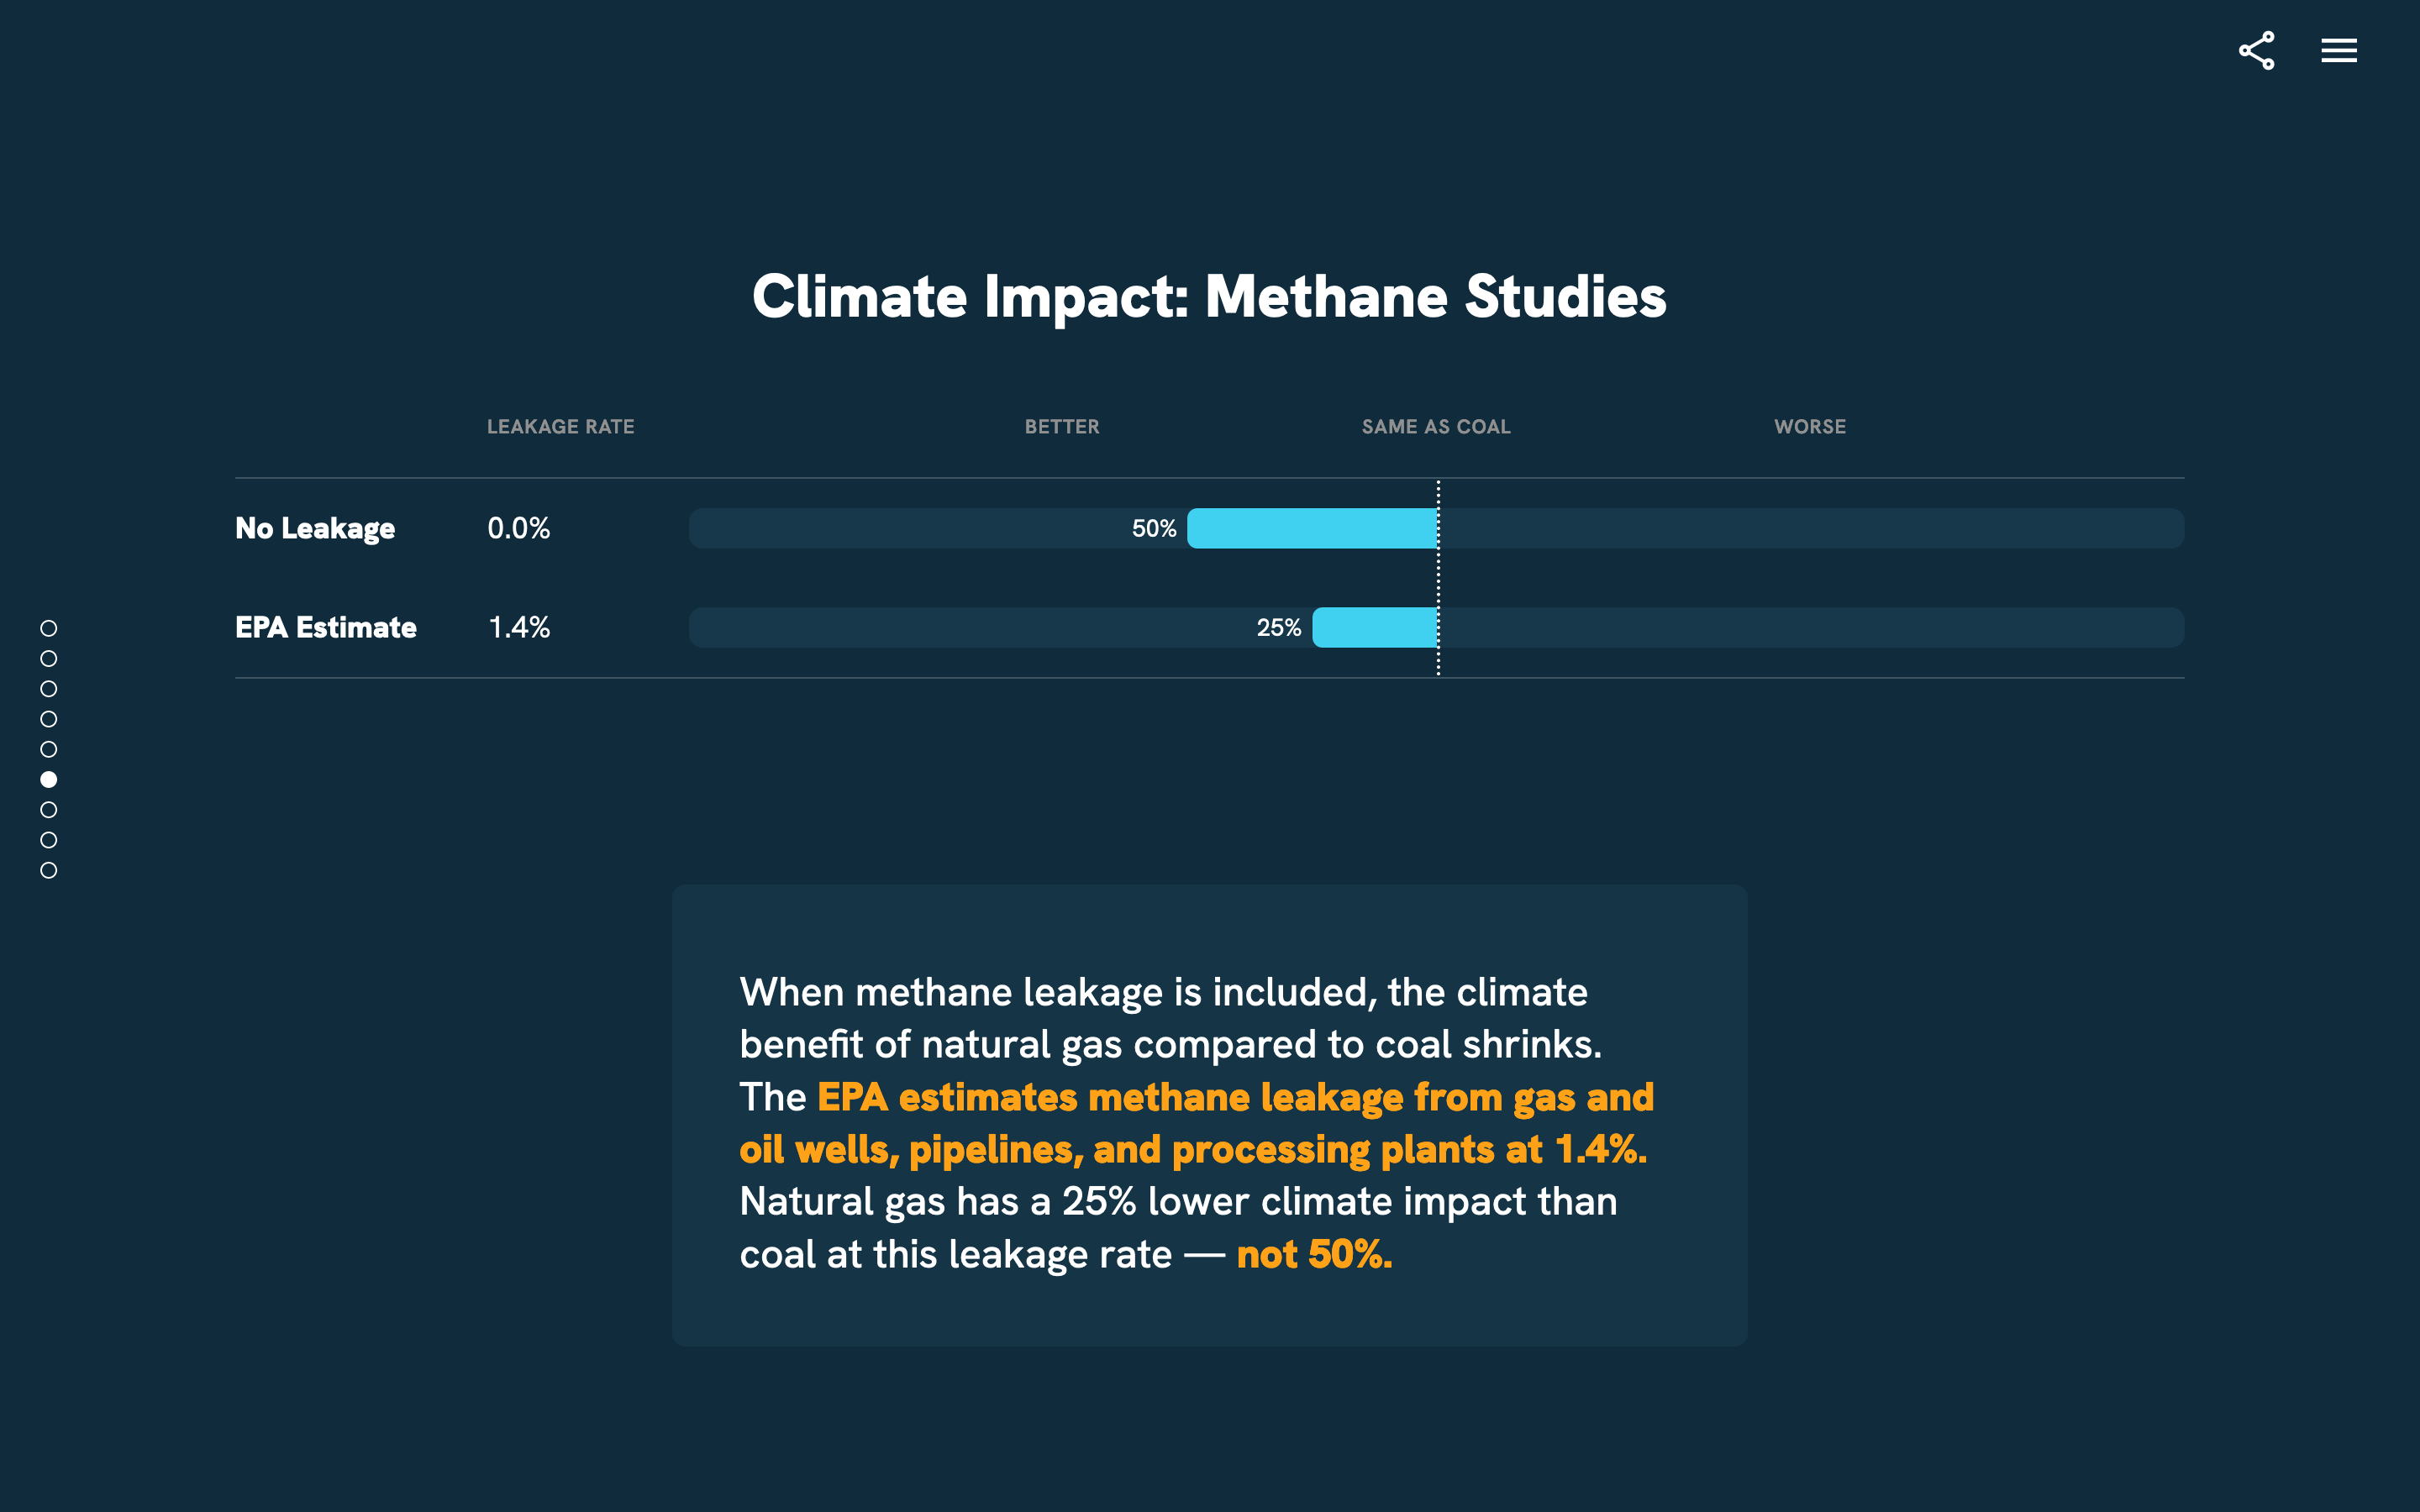Screen dimensions: 2420x1512
Task: Click the share icon
Action: [x=2256, y=50]
